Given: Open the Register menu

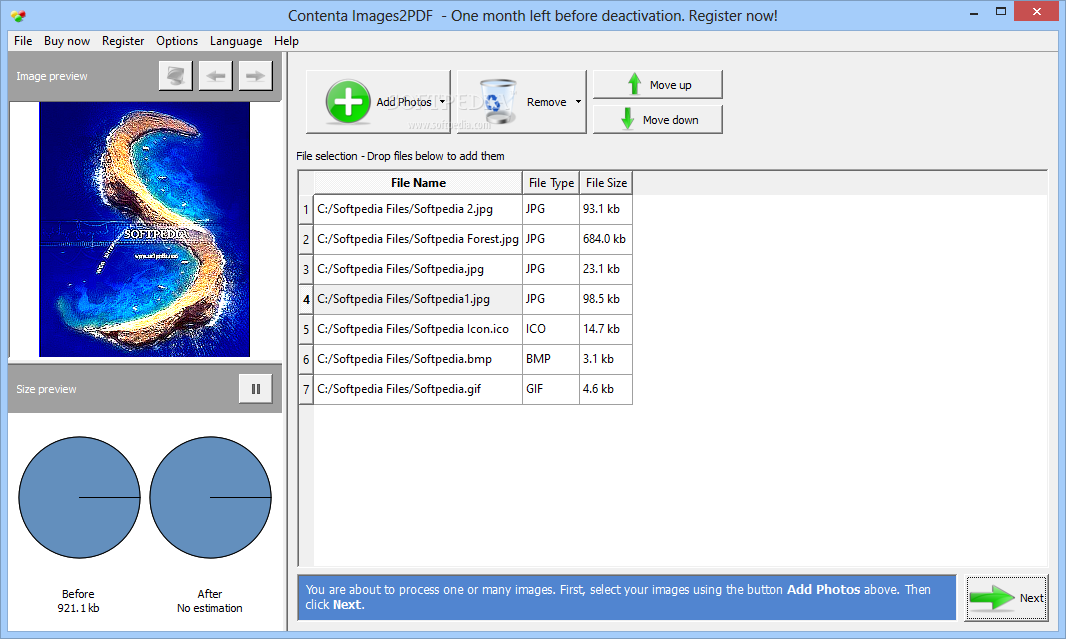Looking at the screenshot, I should [123, 41].
